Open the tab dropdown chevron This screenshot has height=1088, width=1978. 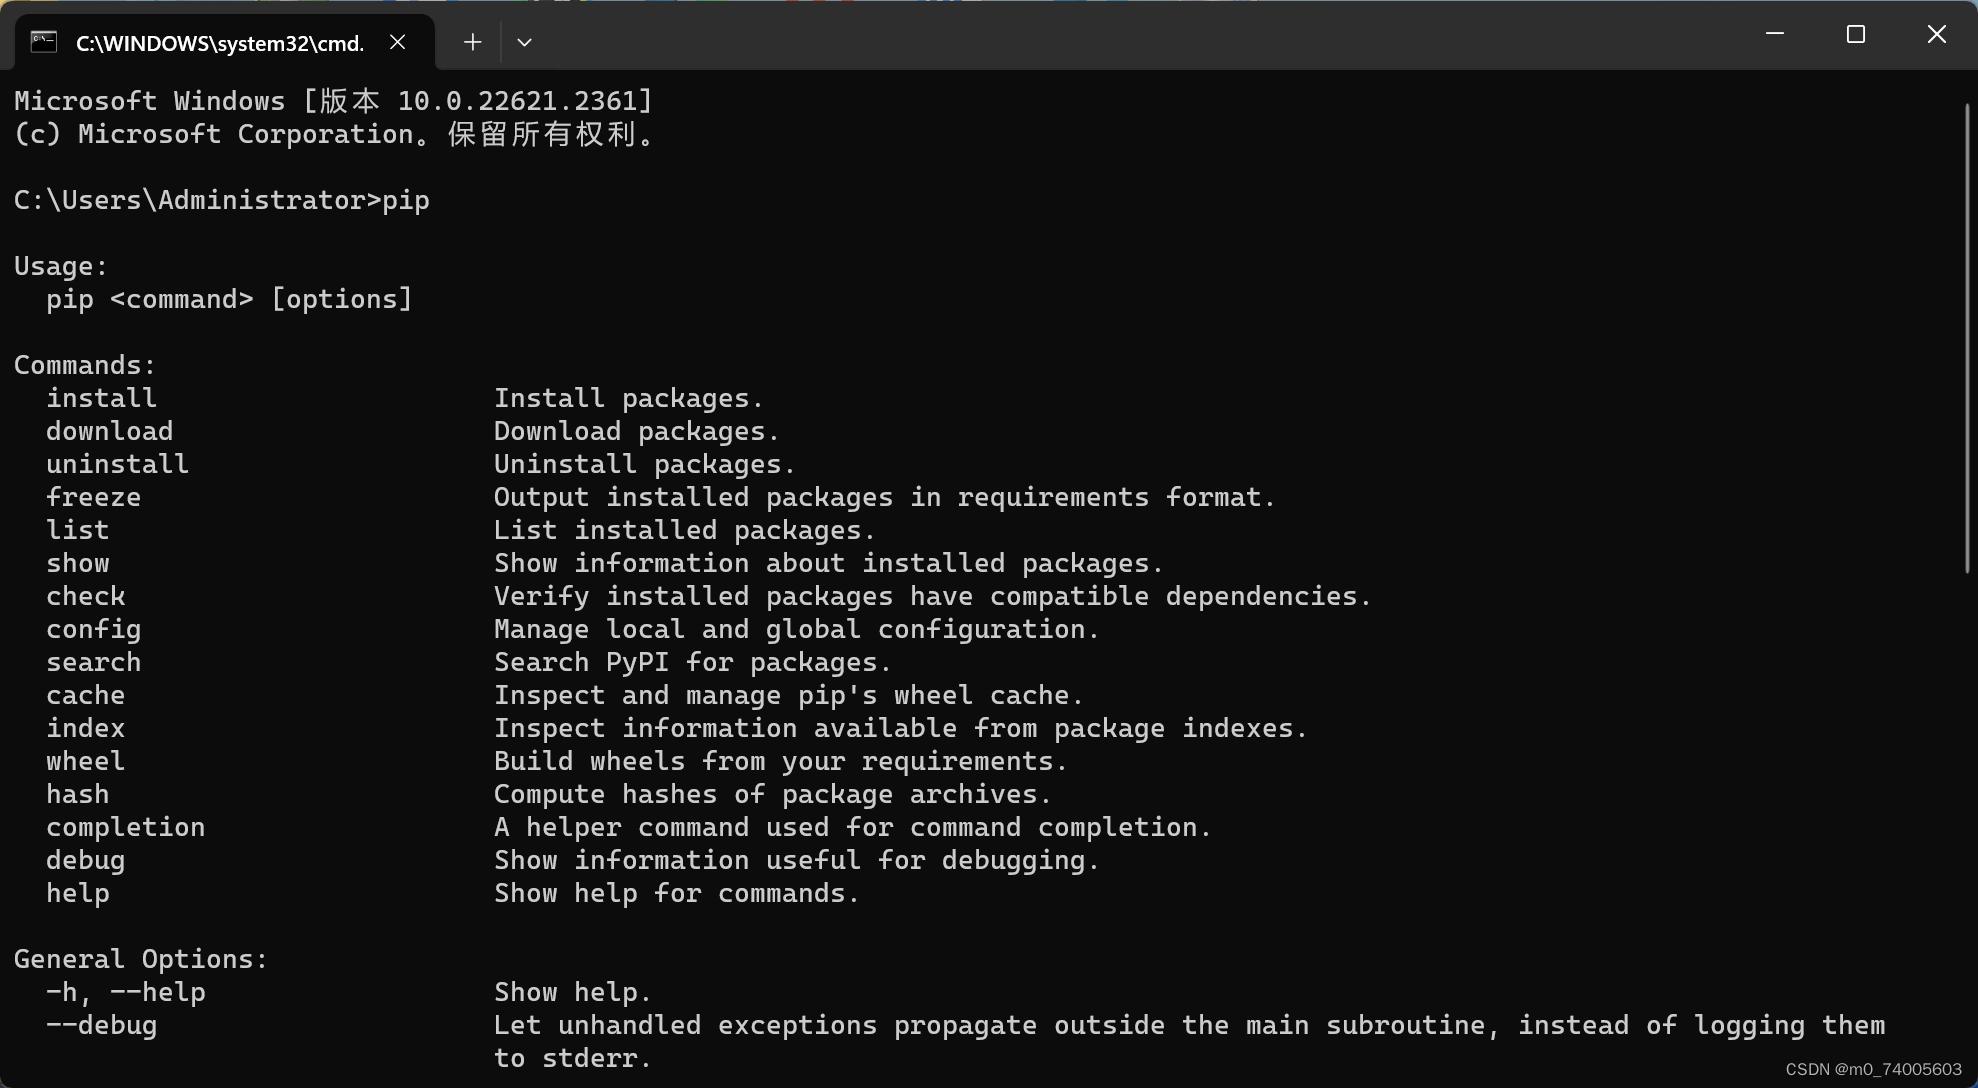[524, 41]
